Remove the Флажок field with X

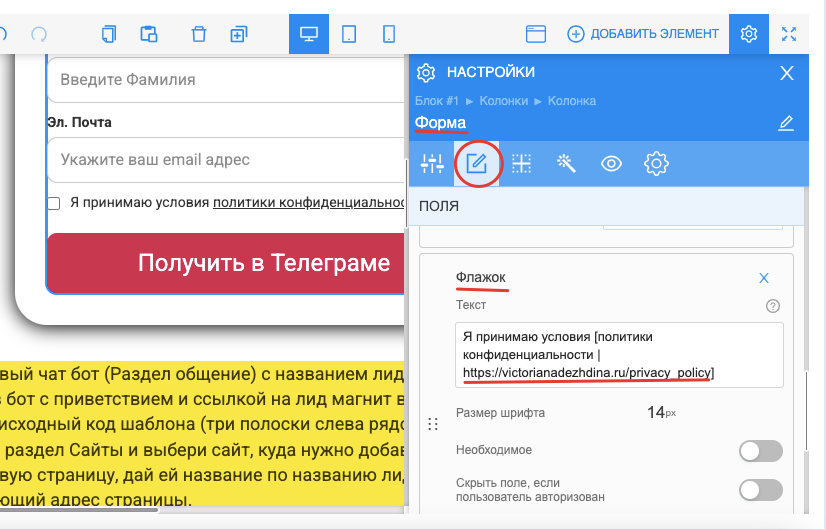[764, 278]
